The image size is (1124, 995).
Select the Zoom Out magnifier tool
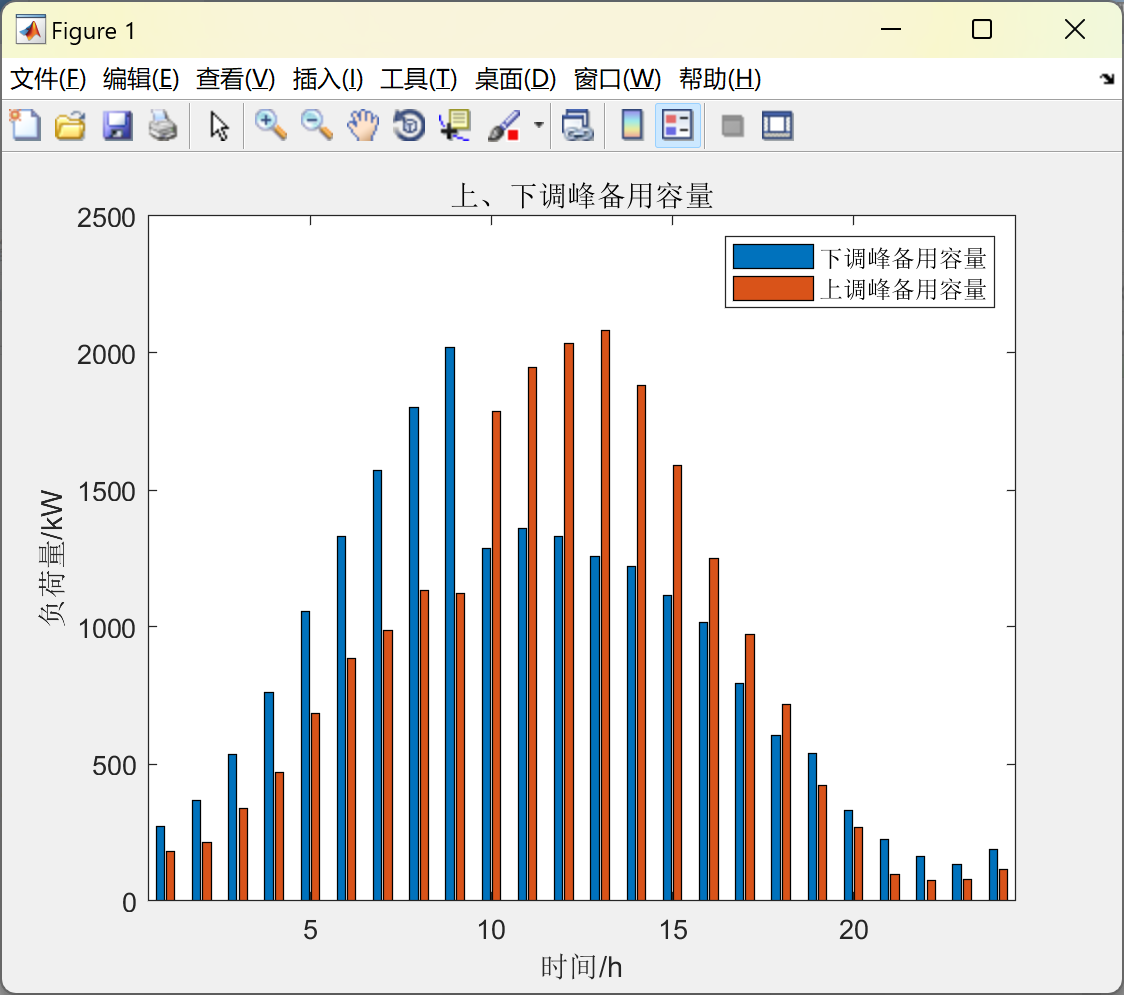[x=316, y=125]
